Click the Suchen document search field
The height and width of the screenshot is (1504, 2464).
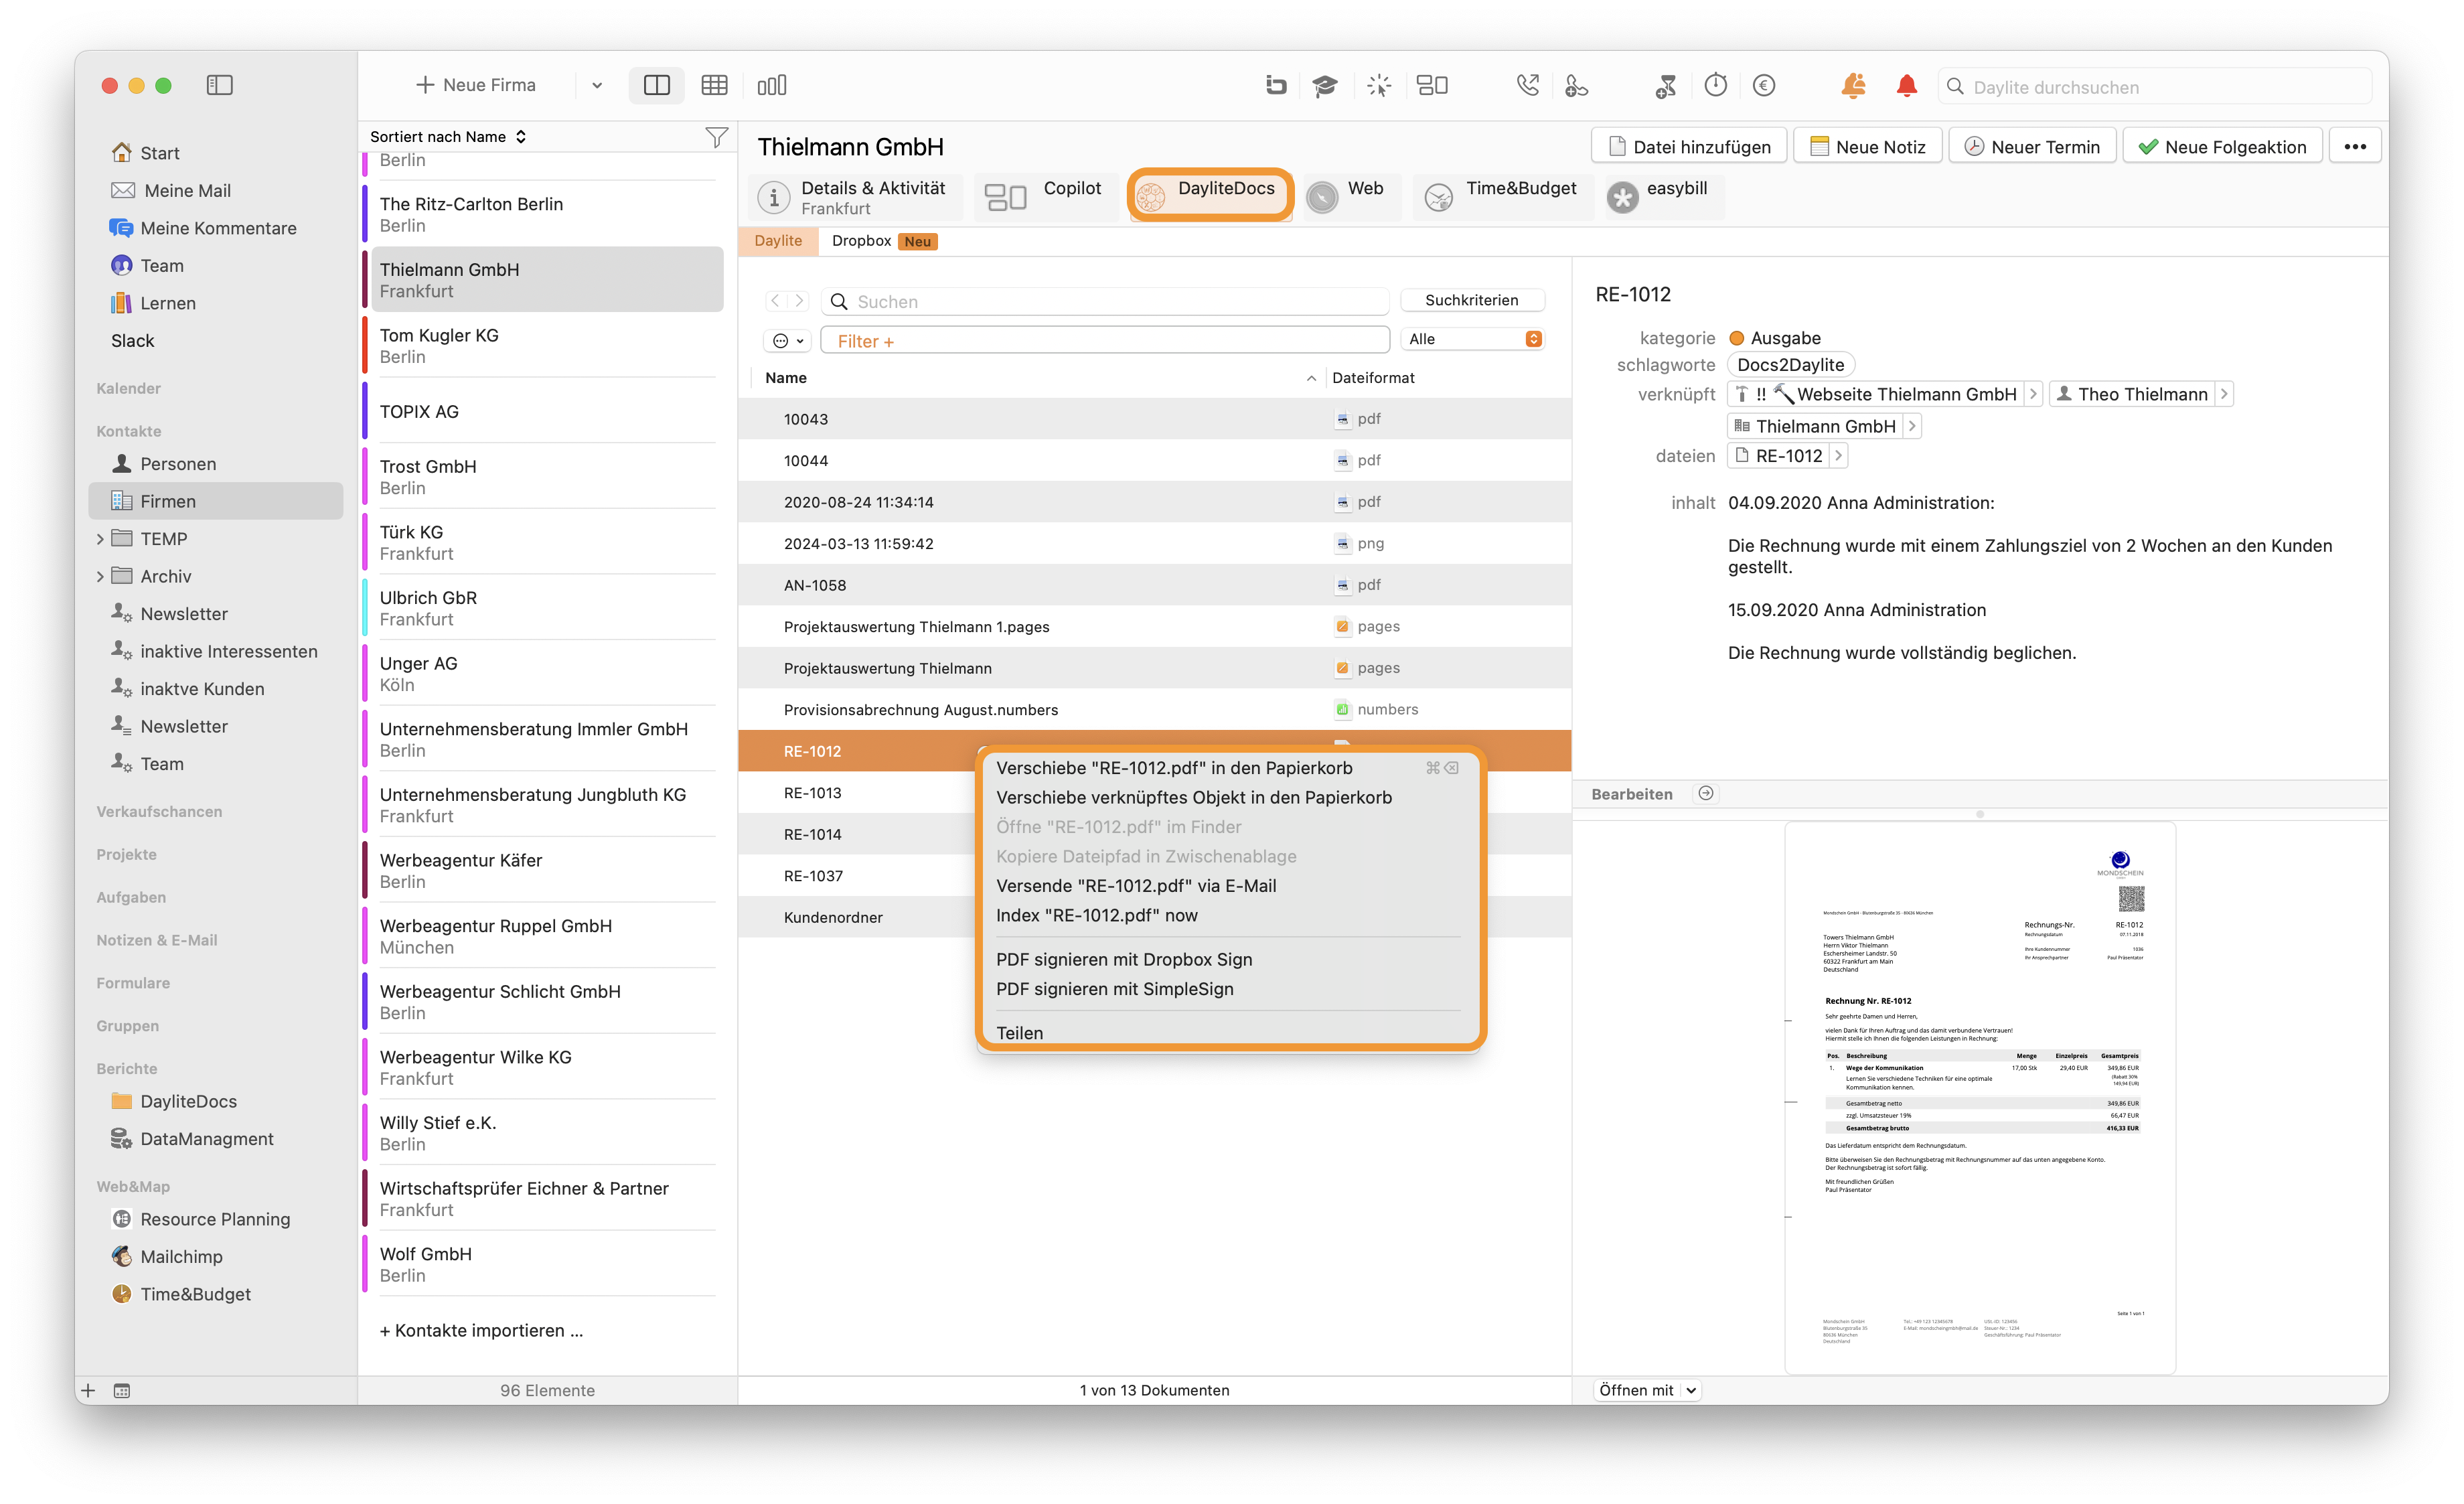click(x=1105, y=301)
